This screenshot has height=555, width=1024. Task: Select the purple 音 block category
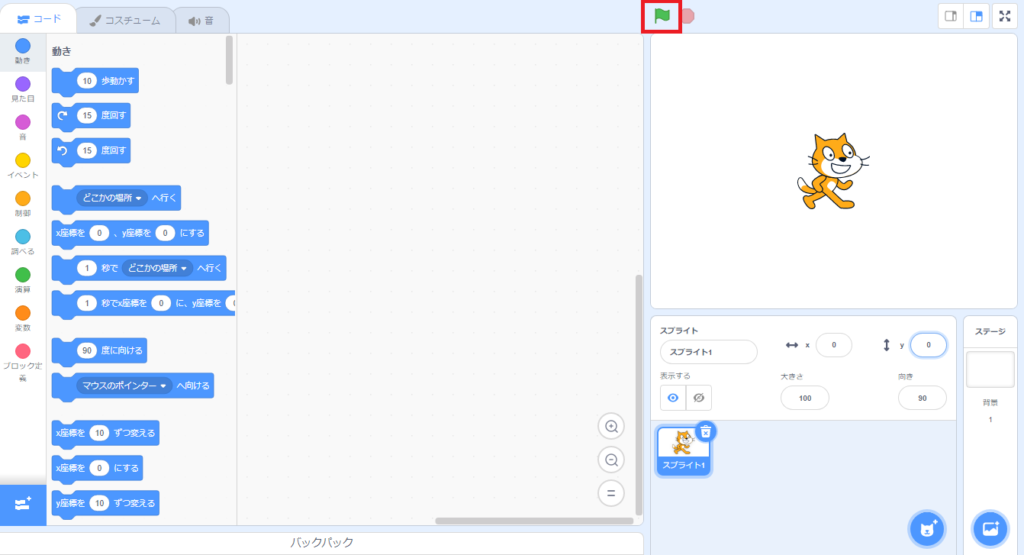point(23,127)
